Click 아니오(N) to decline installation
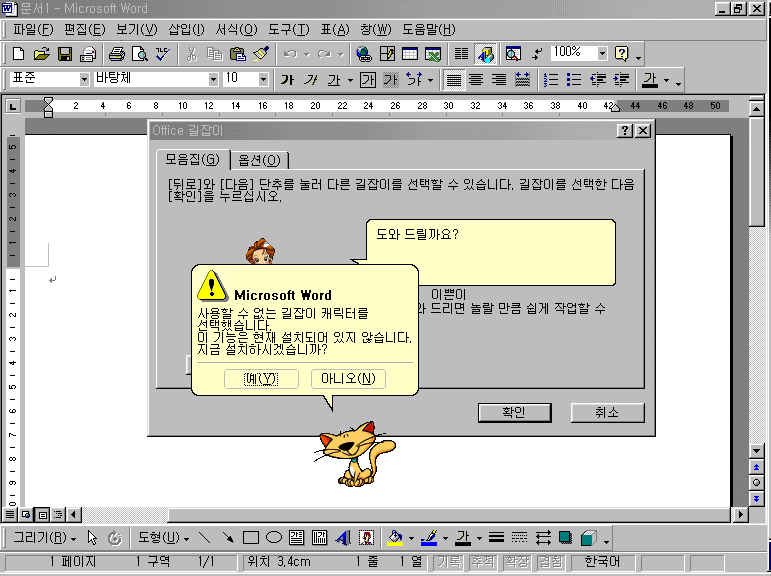This screenshot has height=576, width=771. (348, 379)
